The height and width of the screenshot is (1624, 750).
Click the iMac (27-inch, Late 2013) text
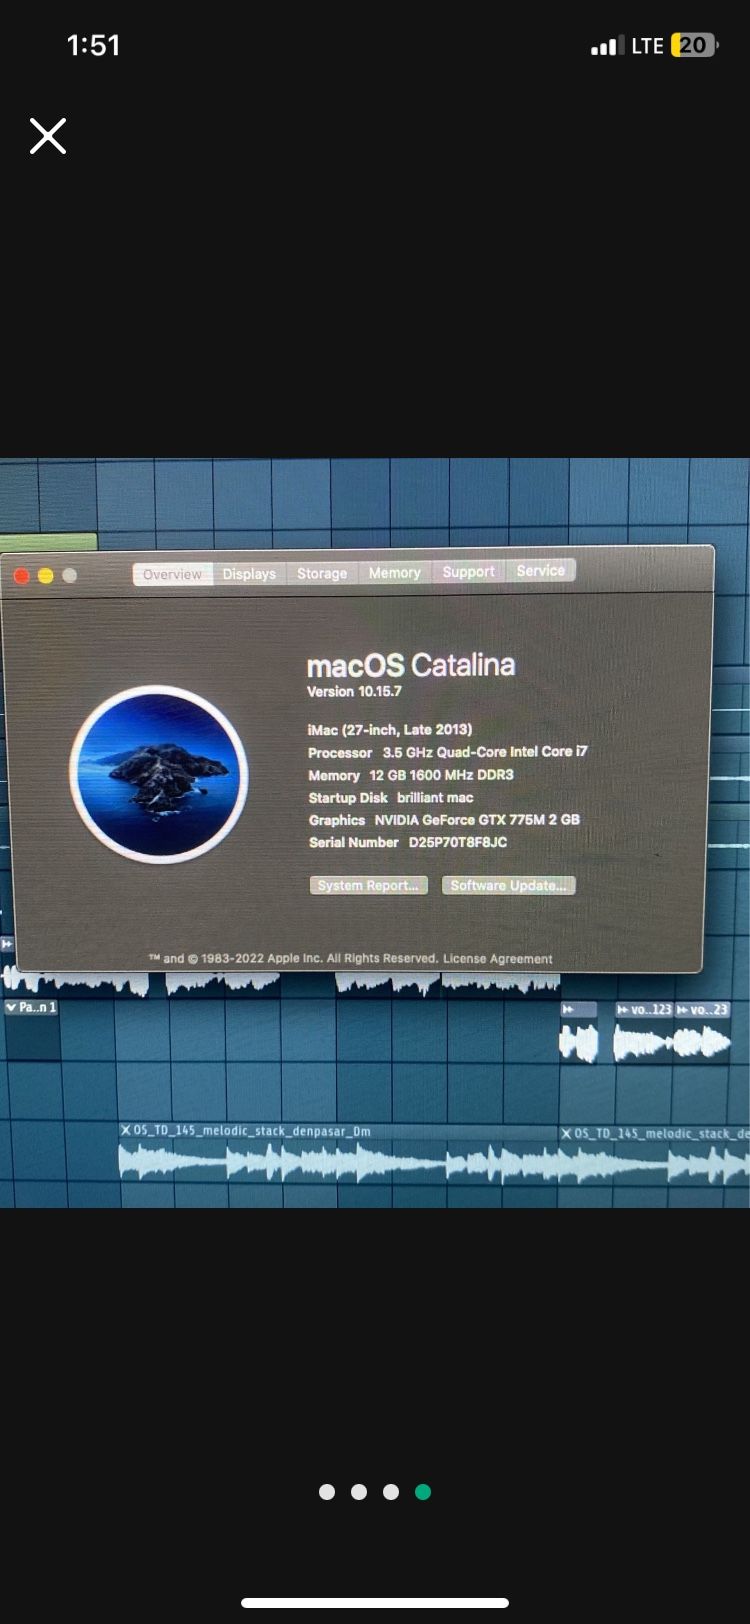coord(389,729)
